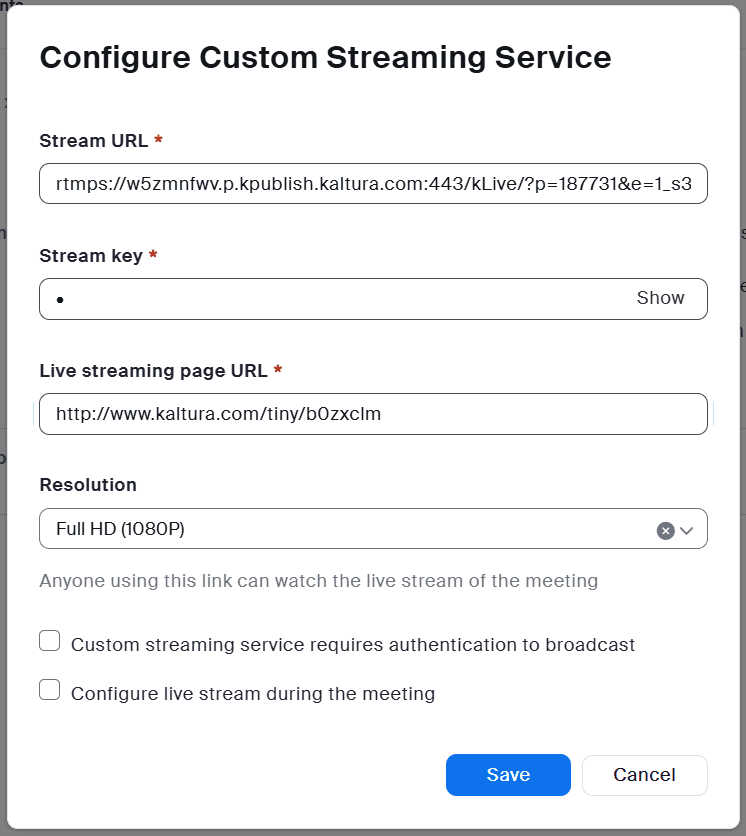Edit the Live streaming page URL field
The height and width of the screenshot is (836, 746).
373,414
